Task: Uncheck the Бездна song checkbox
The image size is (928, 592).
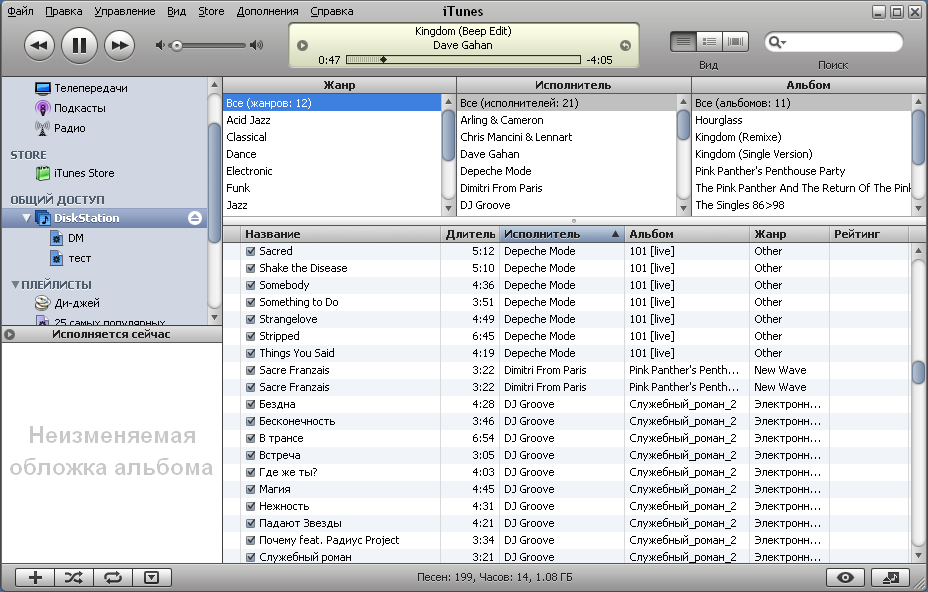Action: tap(250, 404)
